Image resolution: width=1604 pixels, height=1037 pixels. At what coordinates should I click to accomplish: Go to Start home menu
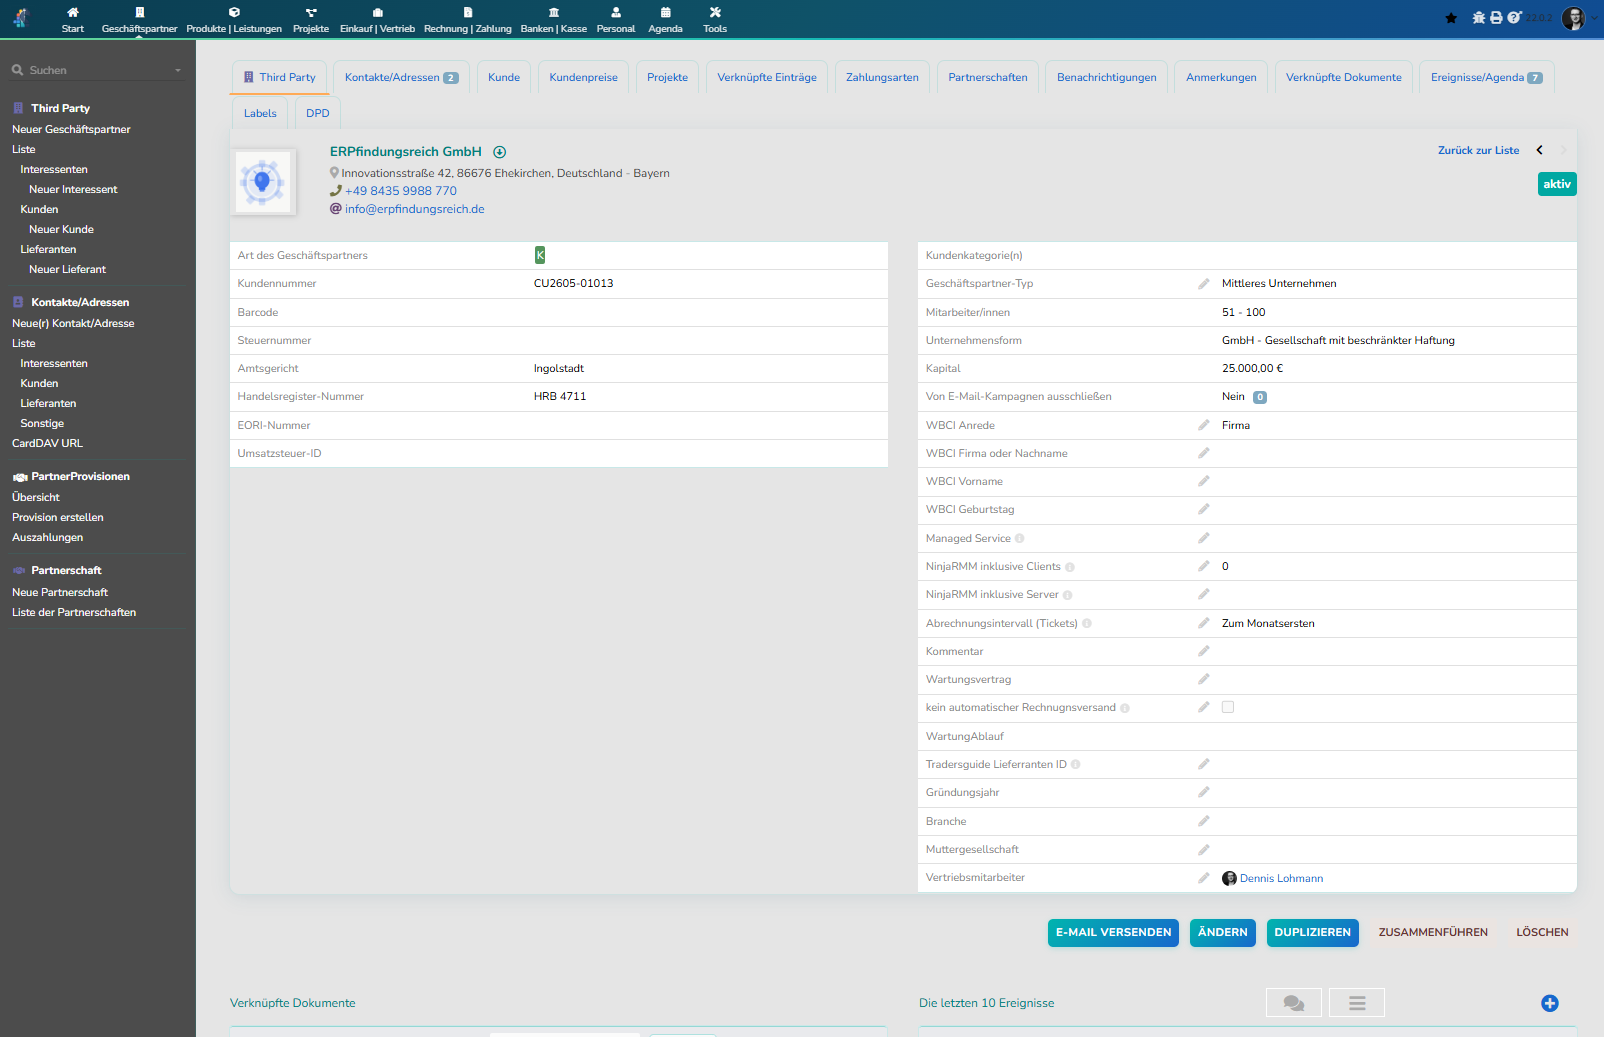tap(73, 20)
